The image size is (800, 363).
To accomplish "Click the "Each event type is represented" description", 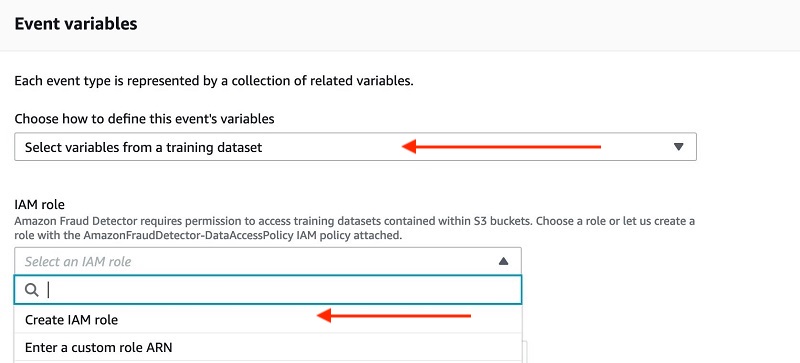I will coord(214,81).
